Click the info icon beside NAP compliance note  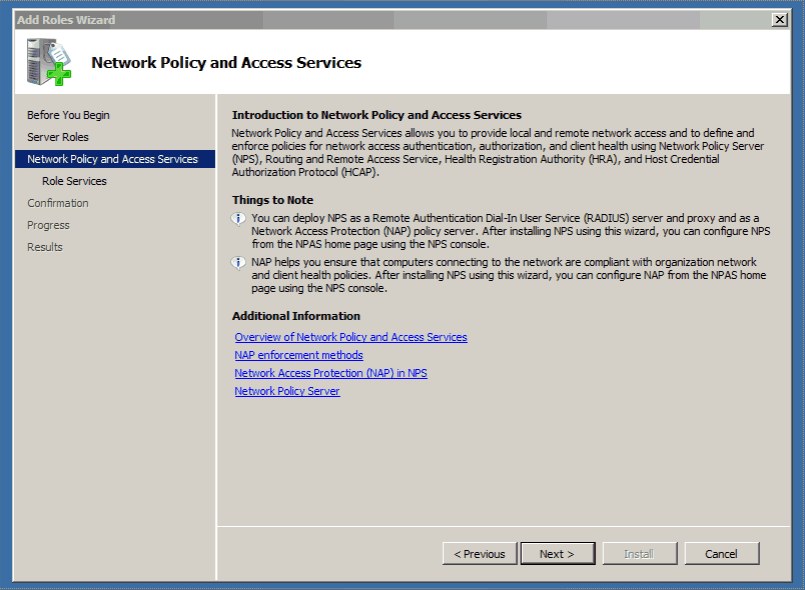point(238,263)
